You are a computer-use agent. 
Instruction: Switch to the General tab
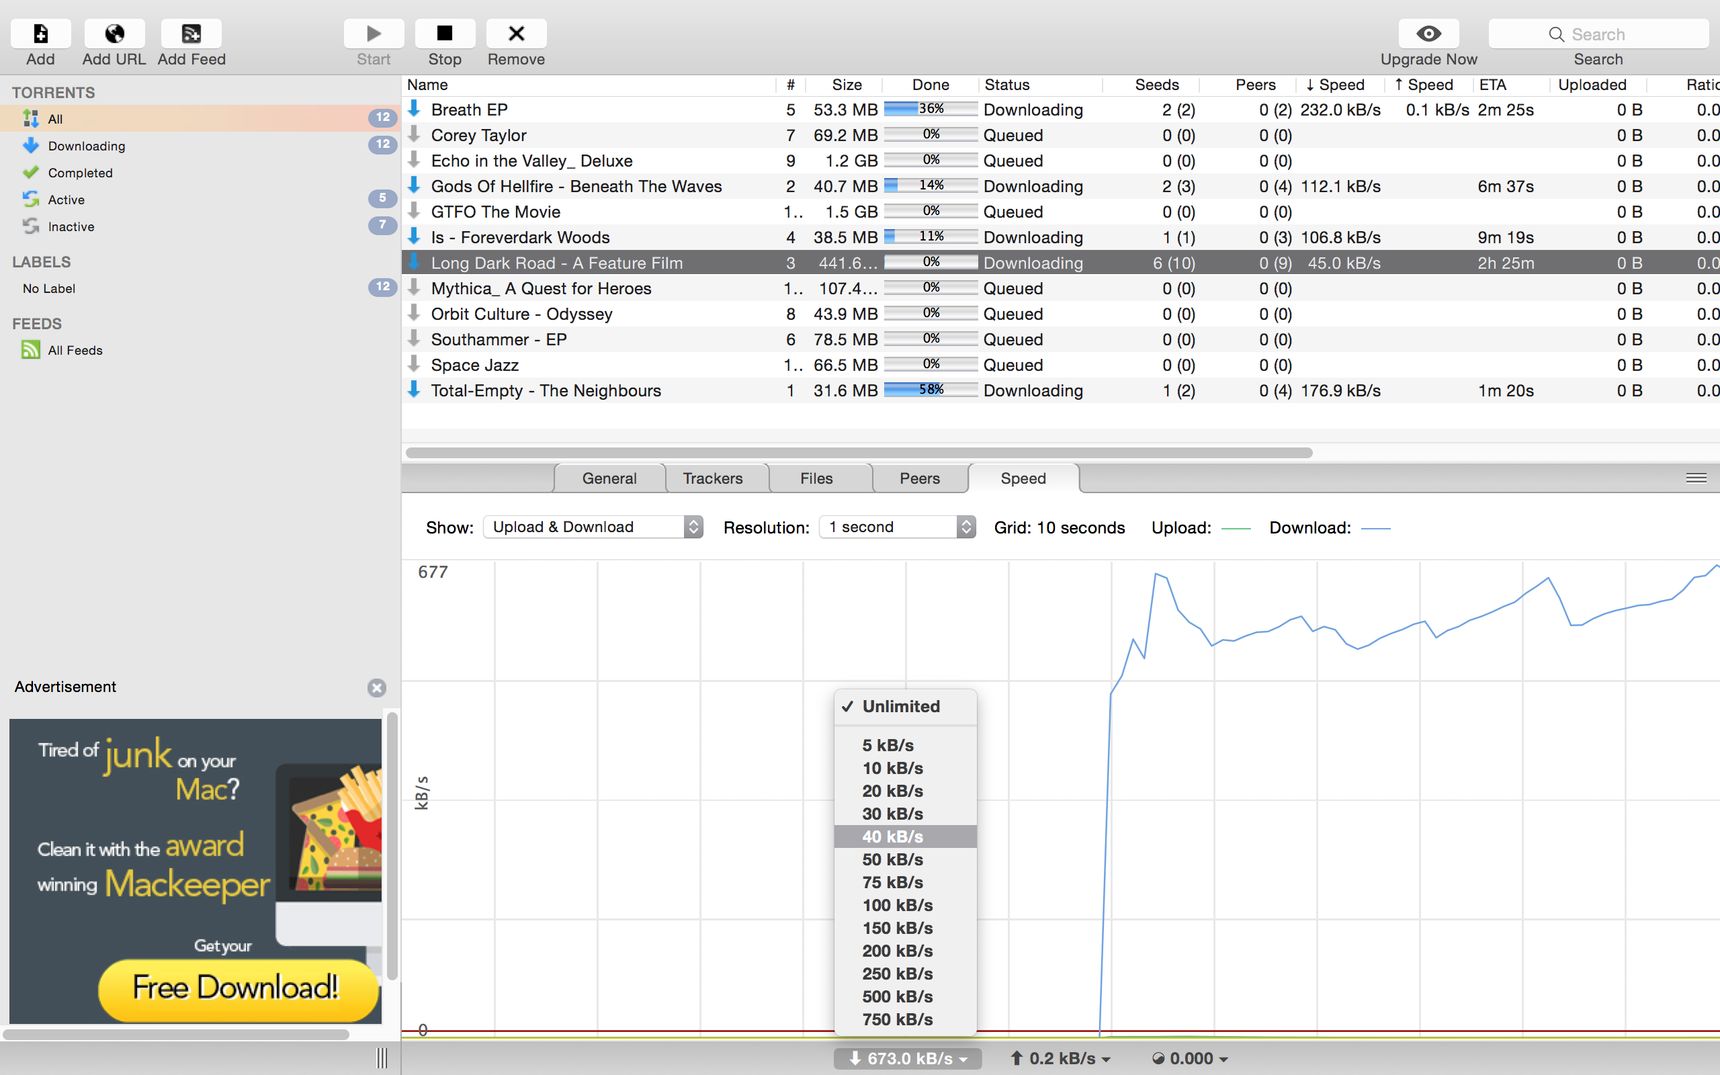[x=609, y=478]
